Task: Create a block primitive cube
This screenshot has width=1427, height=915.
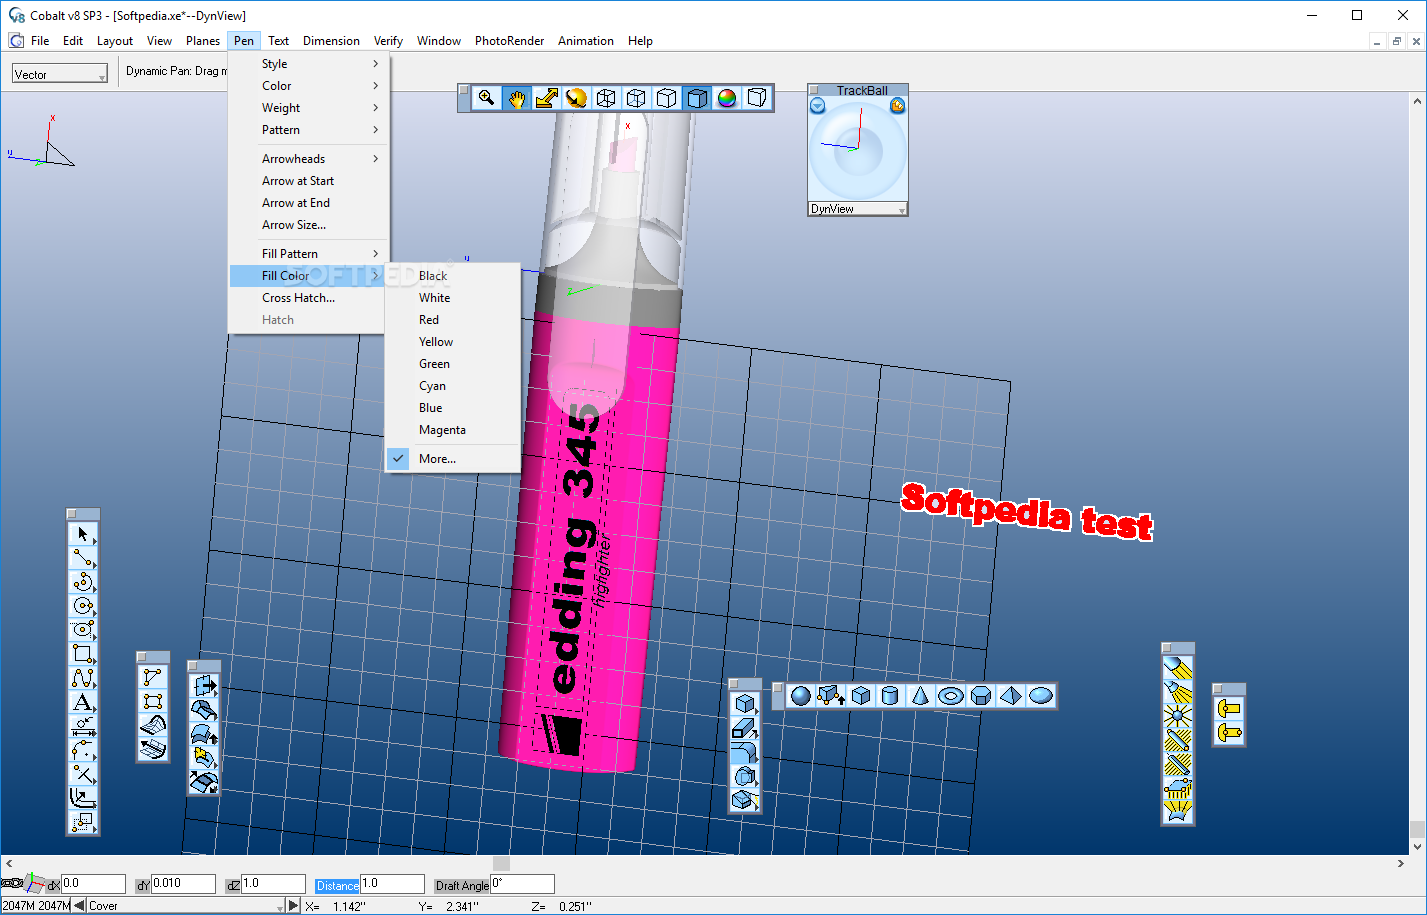Action: coord(860,696)
